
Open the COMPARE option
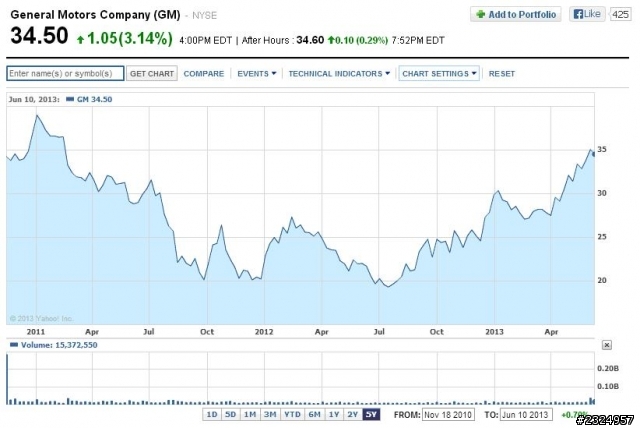pos(204,74)
